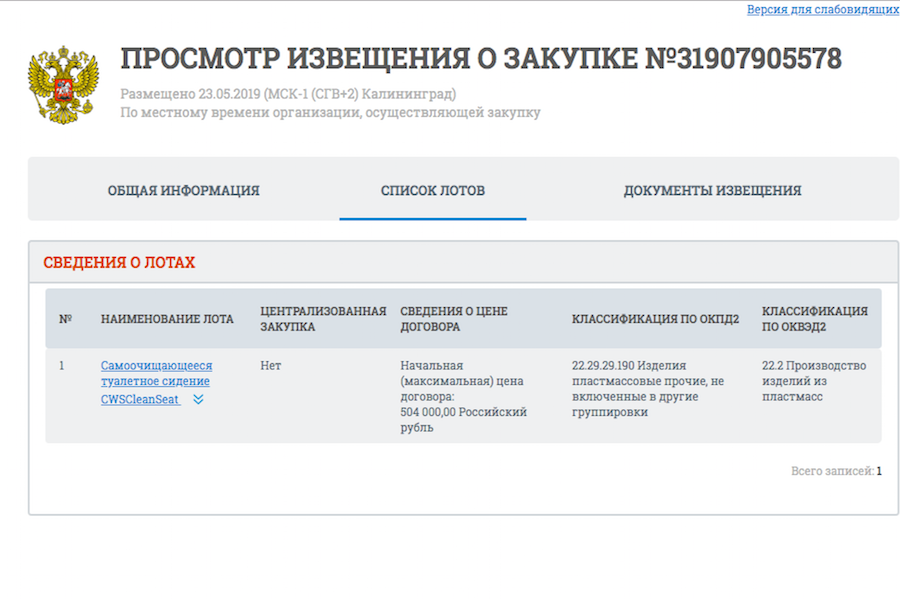This screenshot has width=900, height=600.
Task: Click the 'Классификация по ОКВЭД2' column header
Action: pos(814,319)
